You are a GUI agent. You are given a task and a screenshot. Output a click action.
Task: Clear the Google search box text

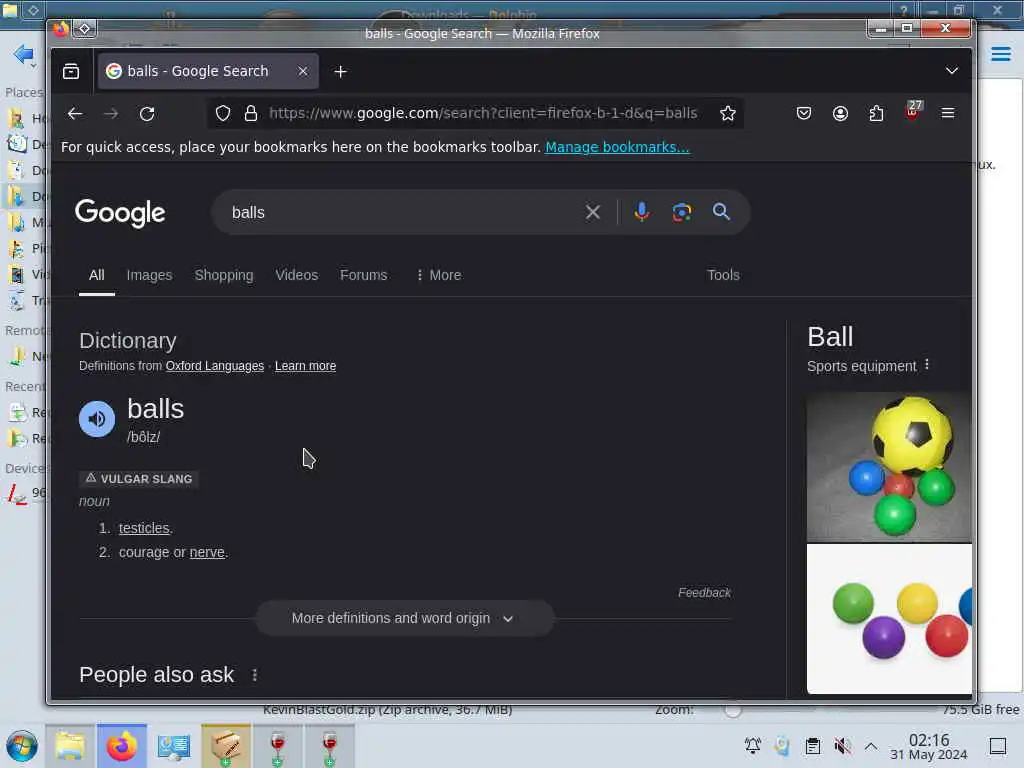(x=592, y=212)
